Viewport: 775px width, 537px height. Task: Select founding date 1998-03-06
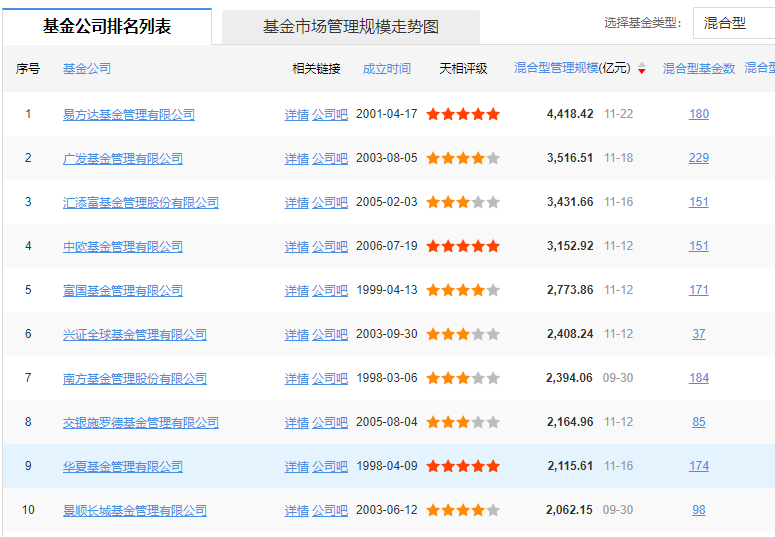click(x=387, y=378)
